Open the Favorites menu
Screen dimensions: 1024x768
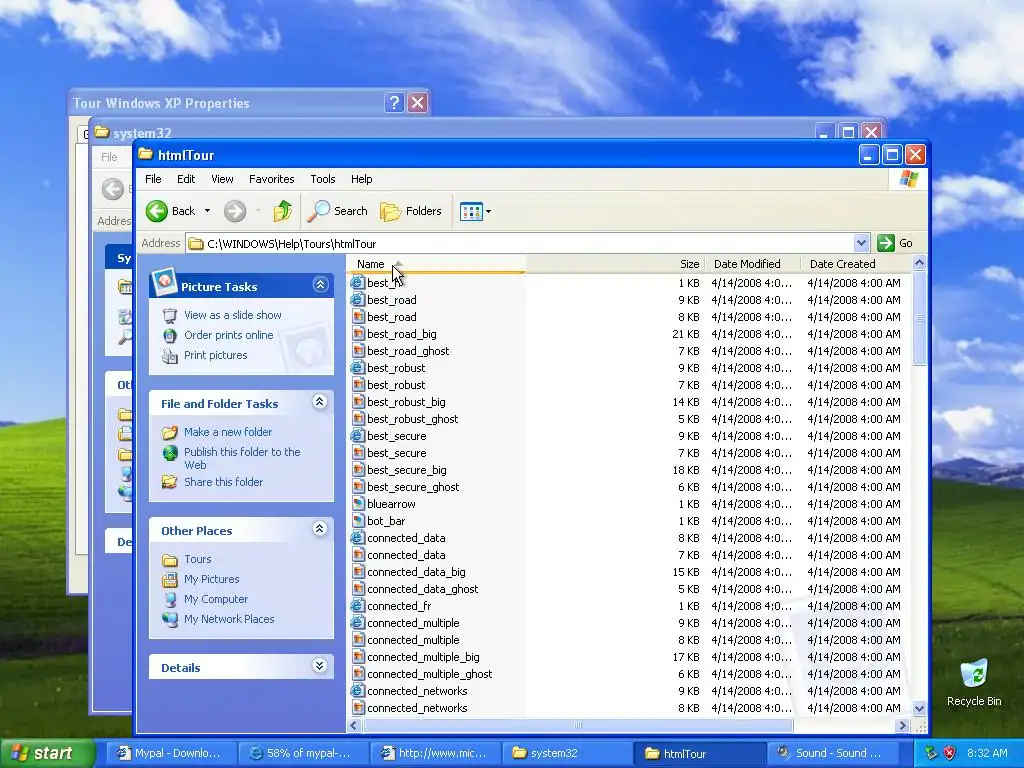(272, 179)
